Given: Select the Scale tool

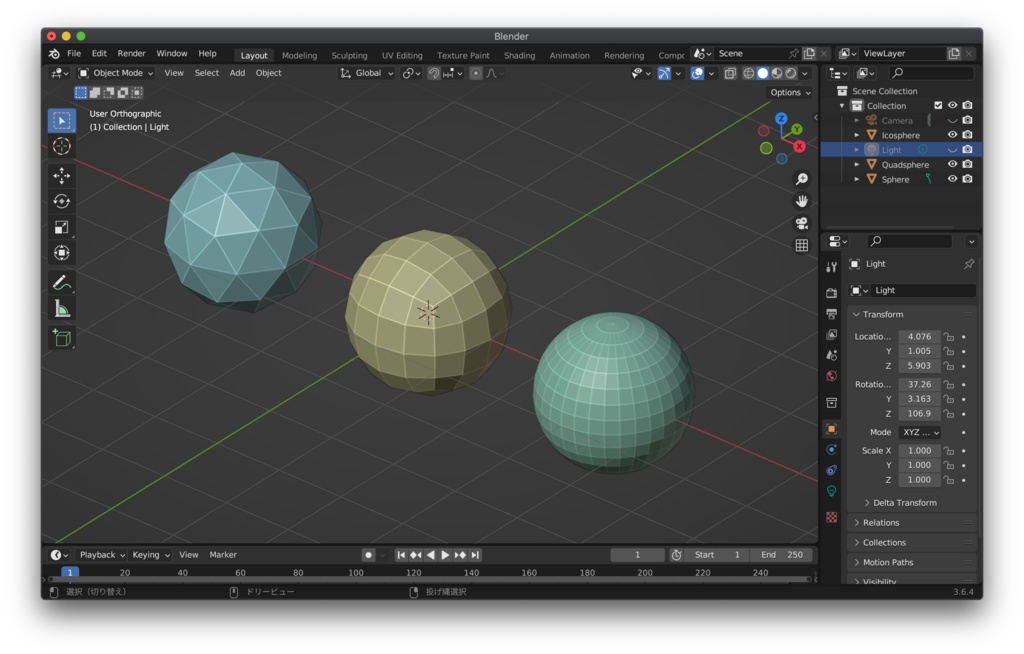Looking at the screenshot, I should click(62, 226).
